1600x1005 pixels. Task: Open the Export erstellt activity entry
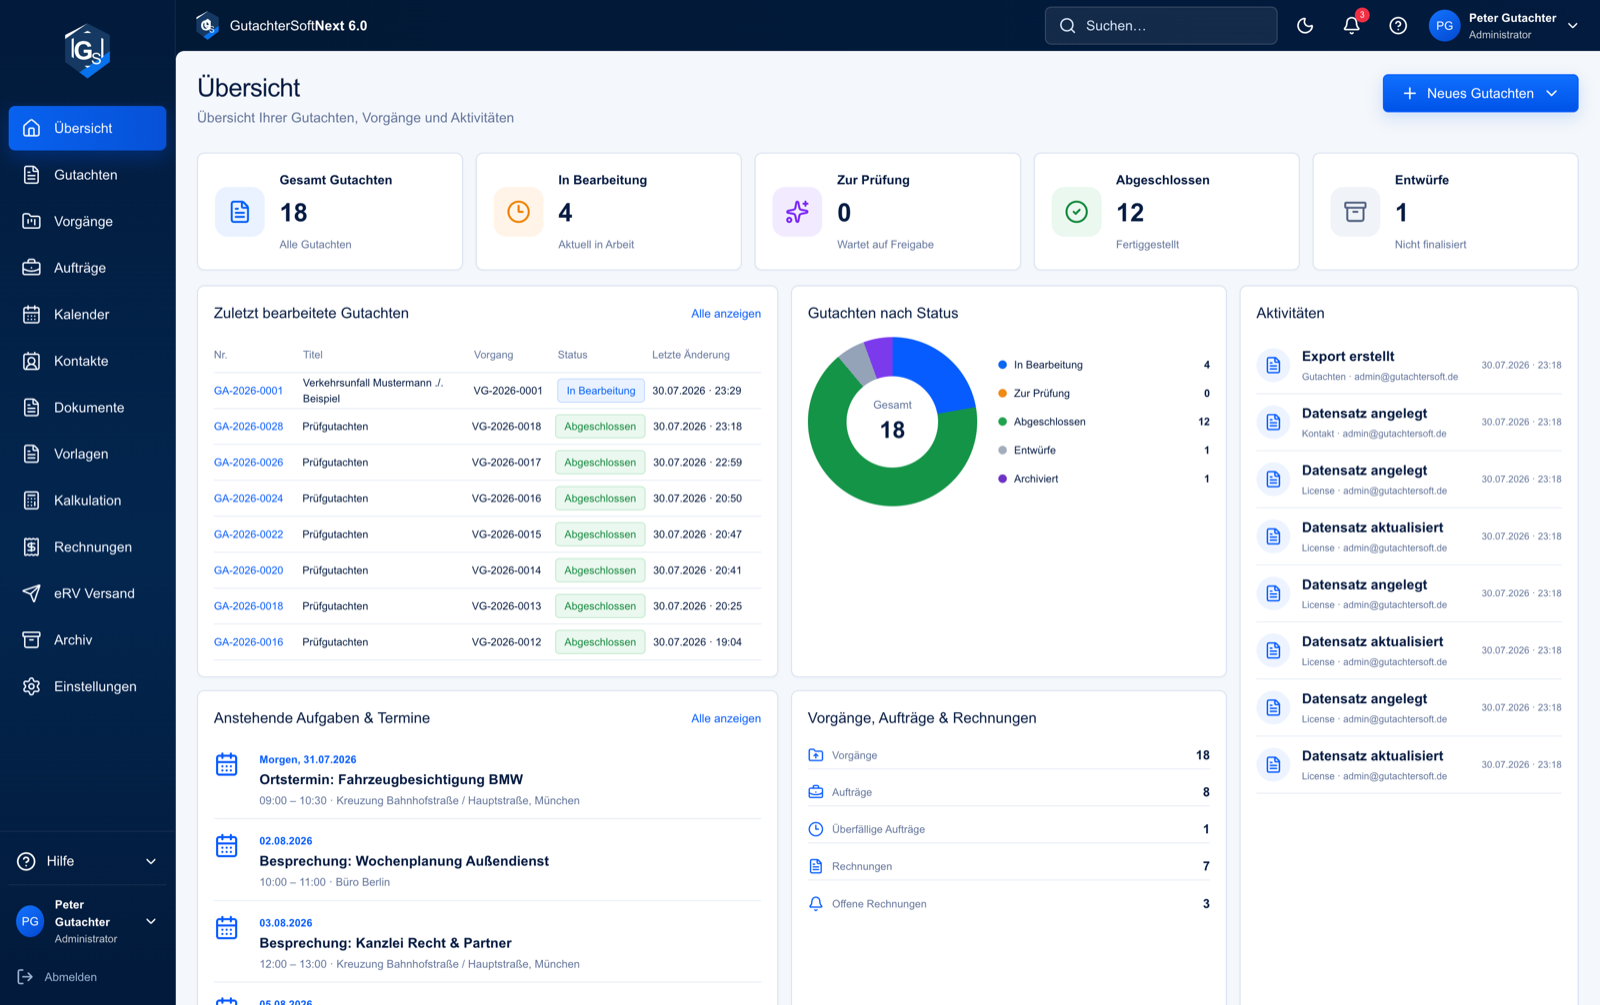(x=1409, y=366)
